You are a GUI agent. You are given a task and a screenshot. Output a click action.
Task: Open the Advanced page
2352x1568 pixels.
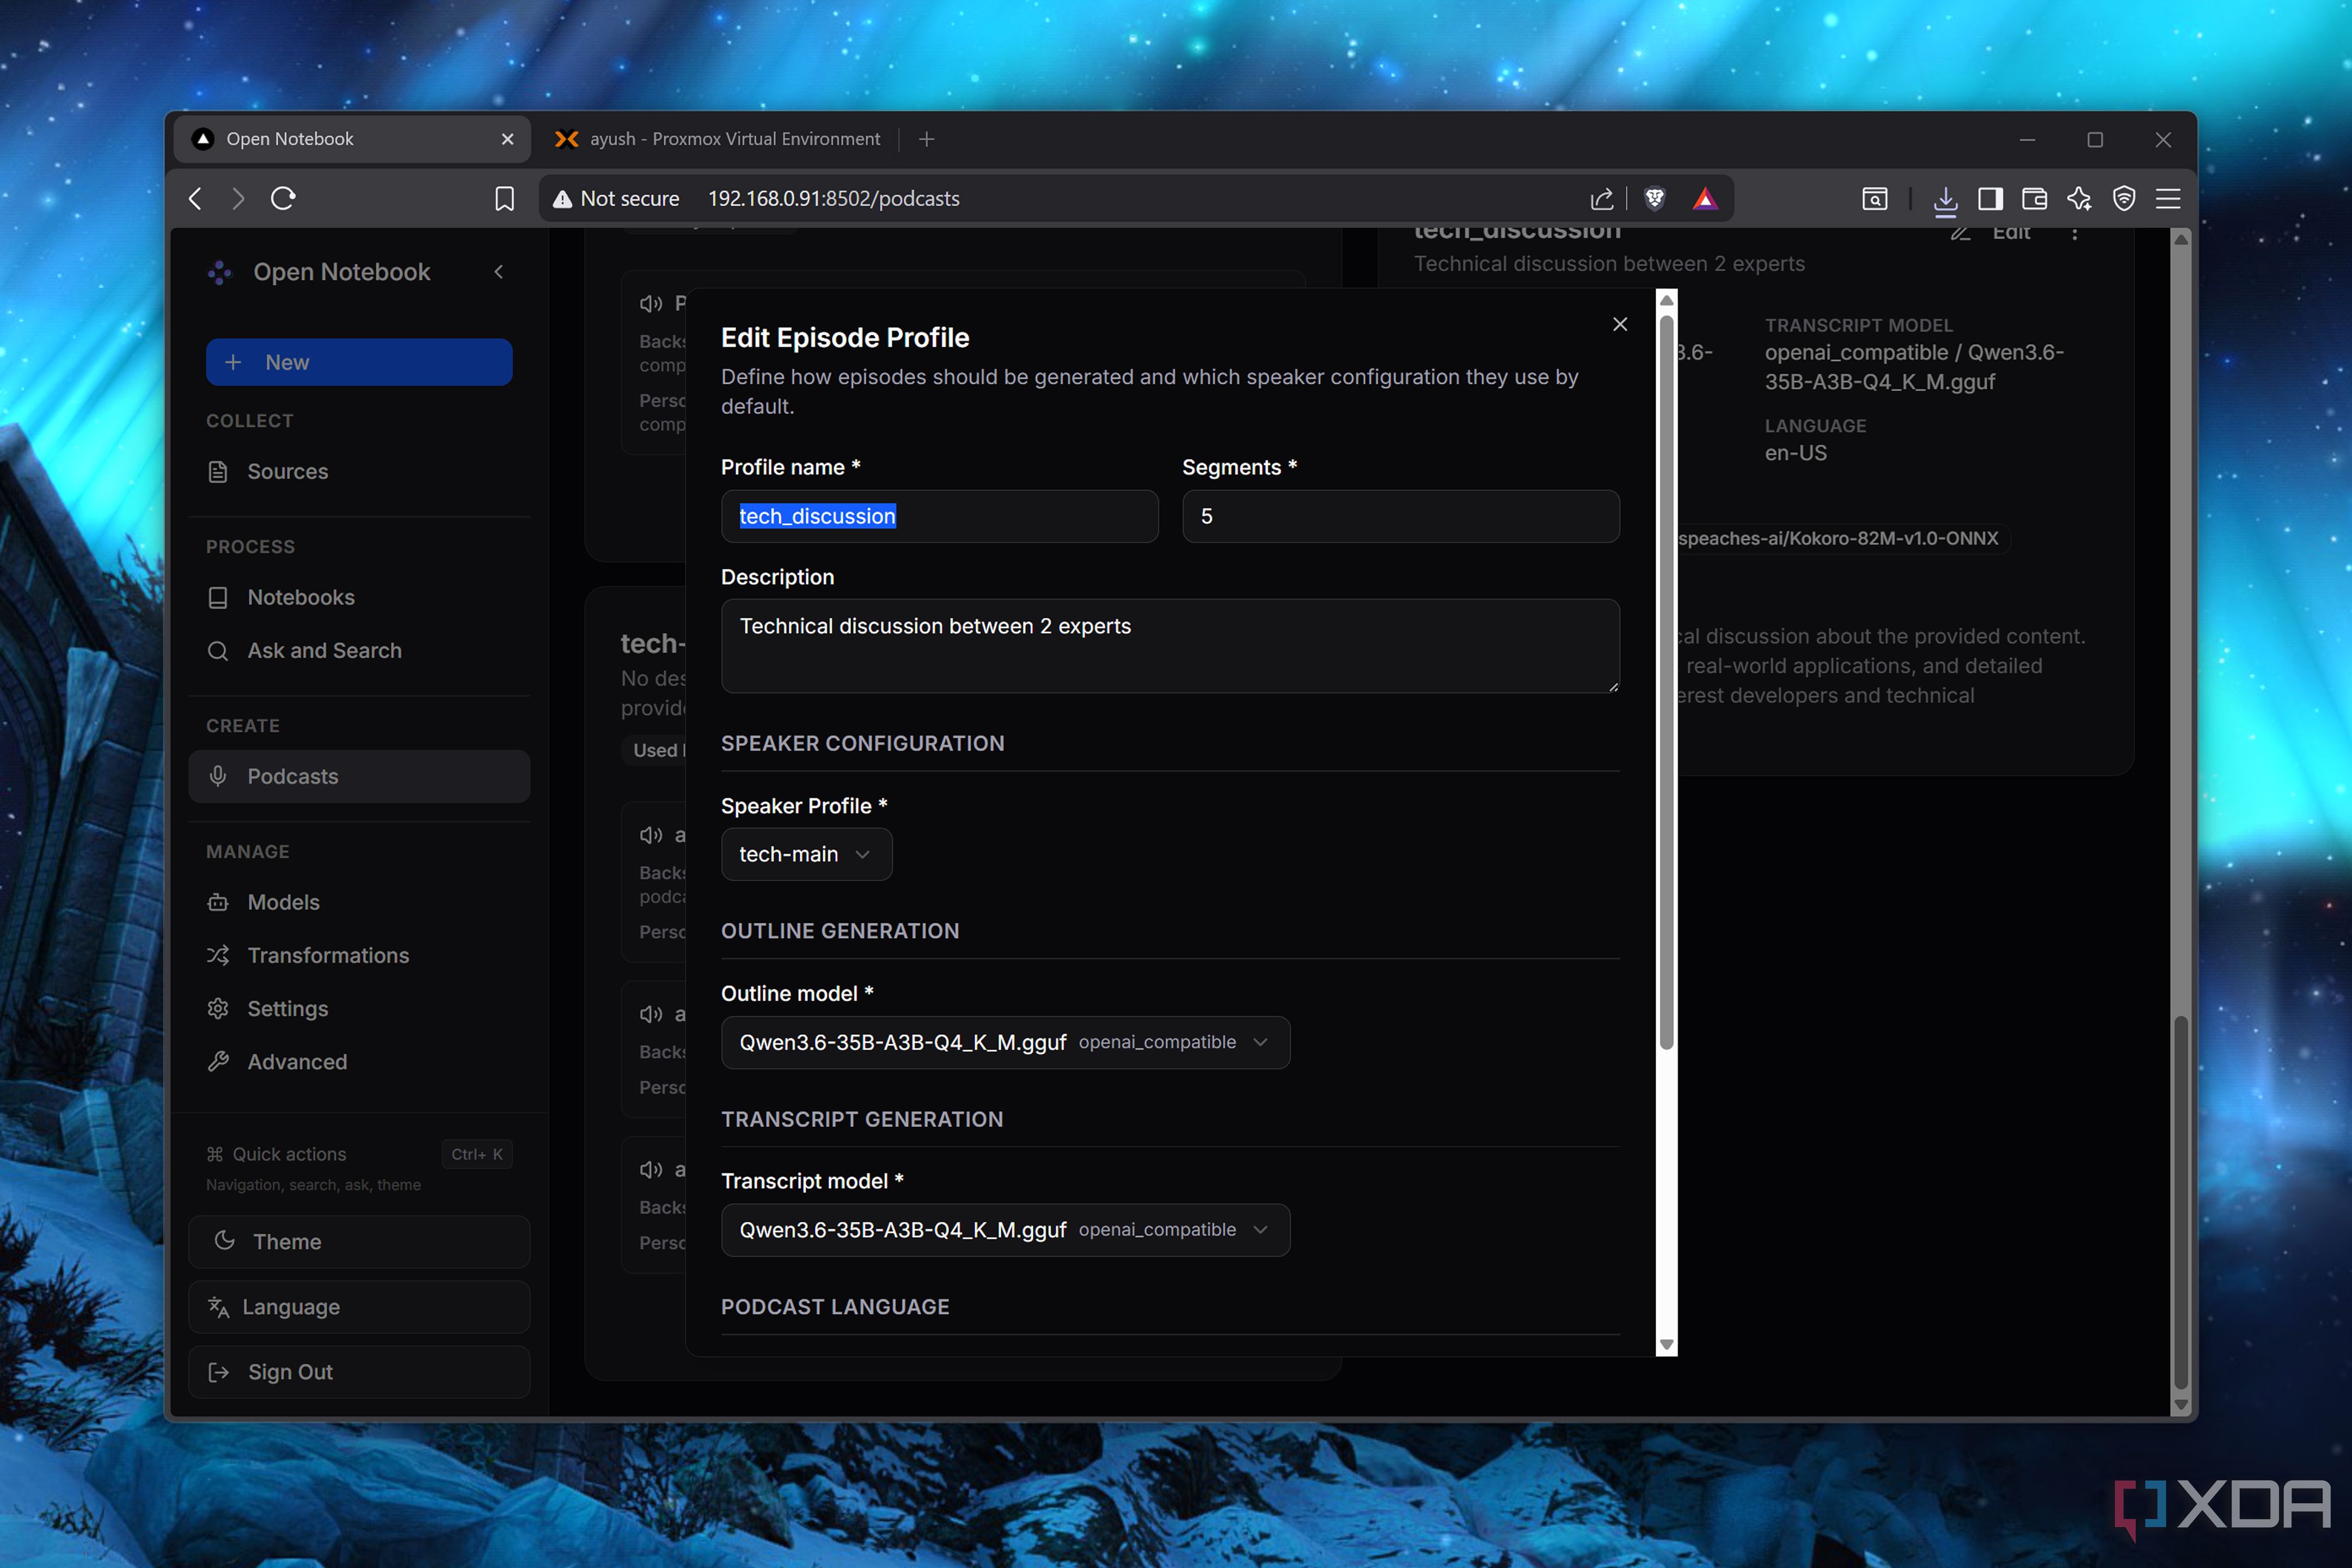359,1061
